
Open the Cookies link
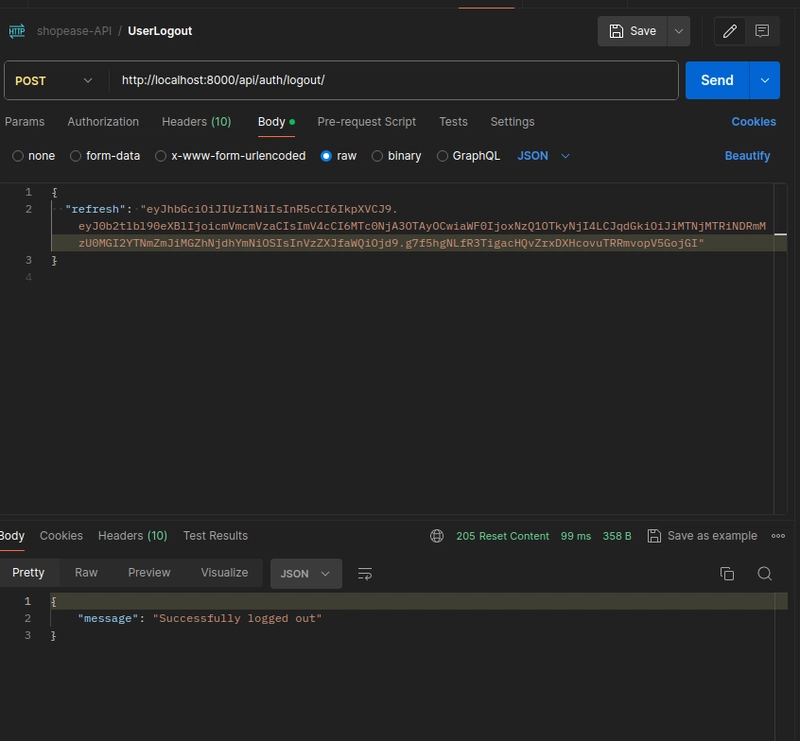click(754, 122)
